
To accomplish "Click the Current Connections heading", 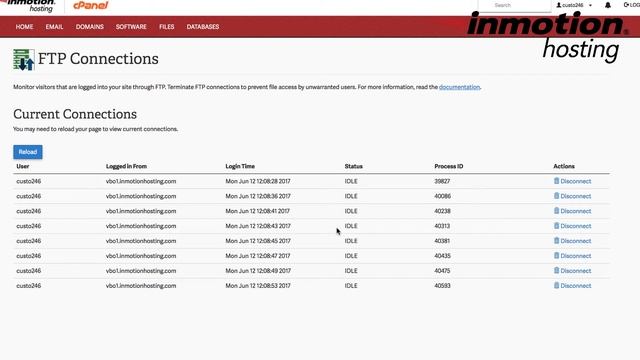I will [75, 114].
